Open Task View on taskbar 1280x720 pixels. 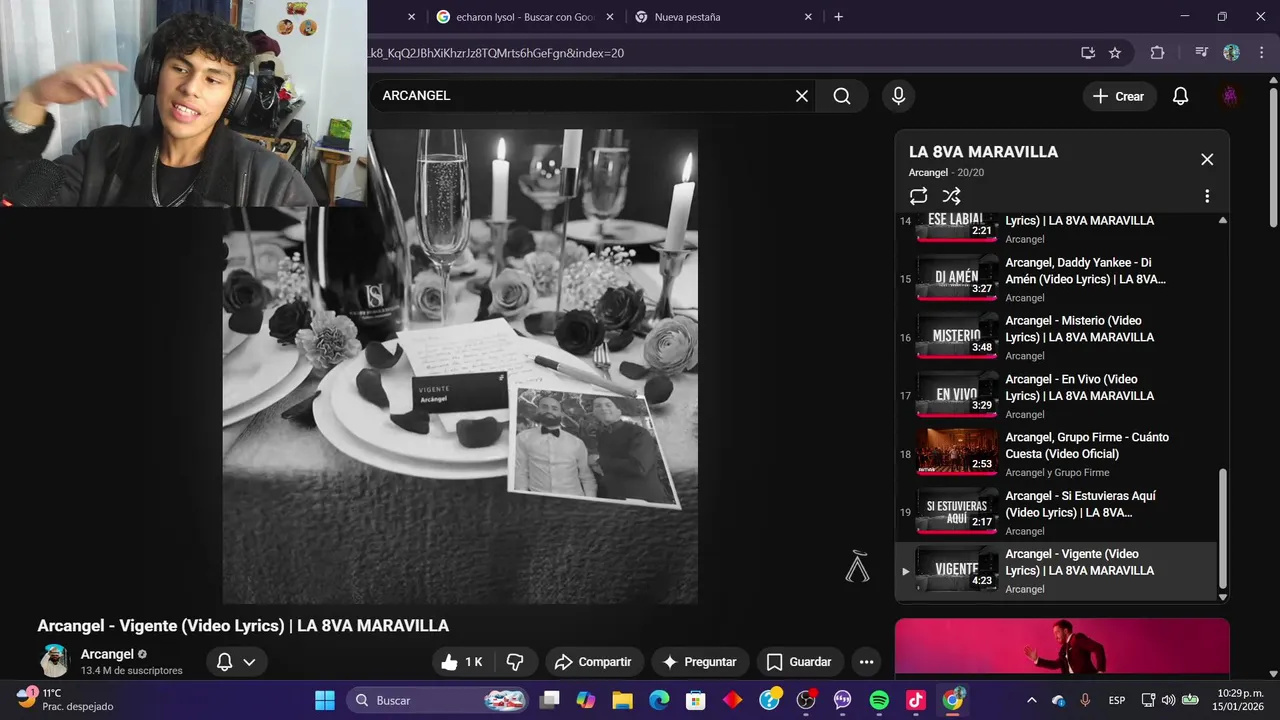(x=549, y=700)
